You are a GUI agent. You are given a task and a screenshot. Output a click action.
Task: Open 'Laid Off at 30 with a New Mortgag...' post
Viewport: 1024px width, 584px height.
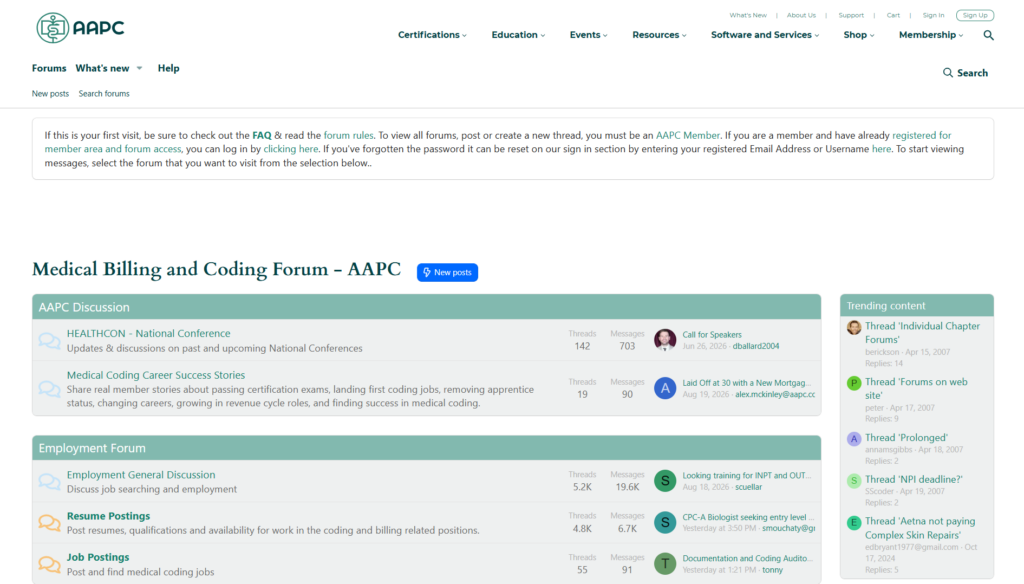[x=746, y=383]
